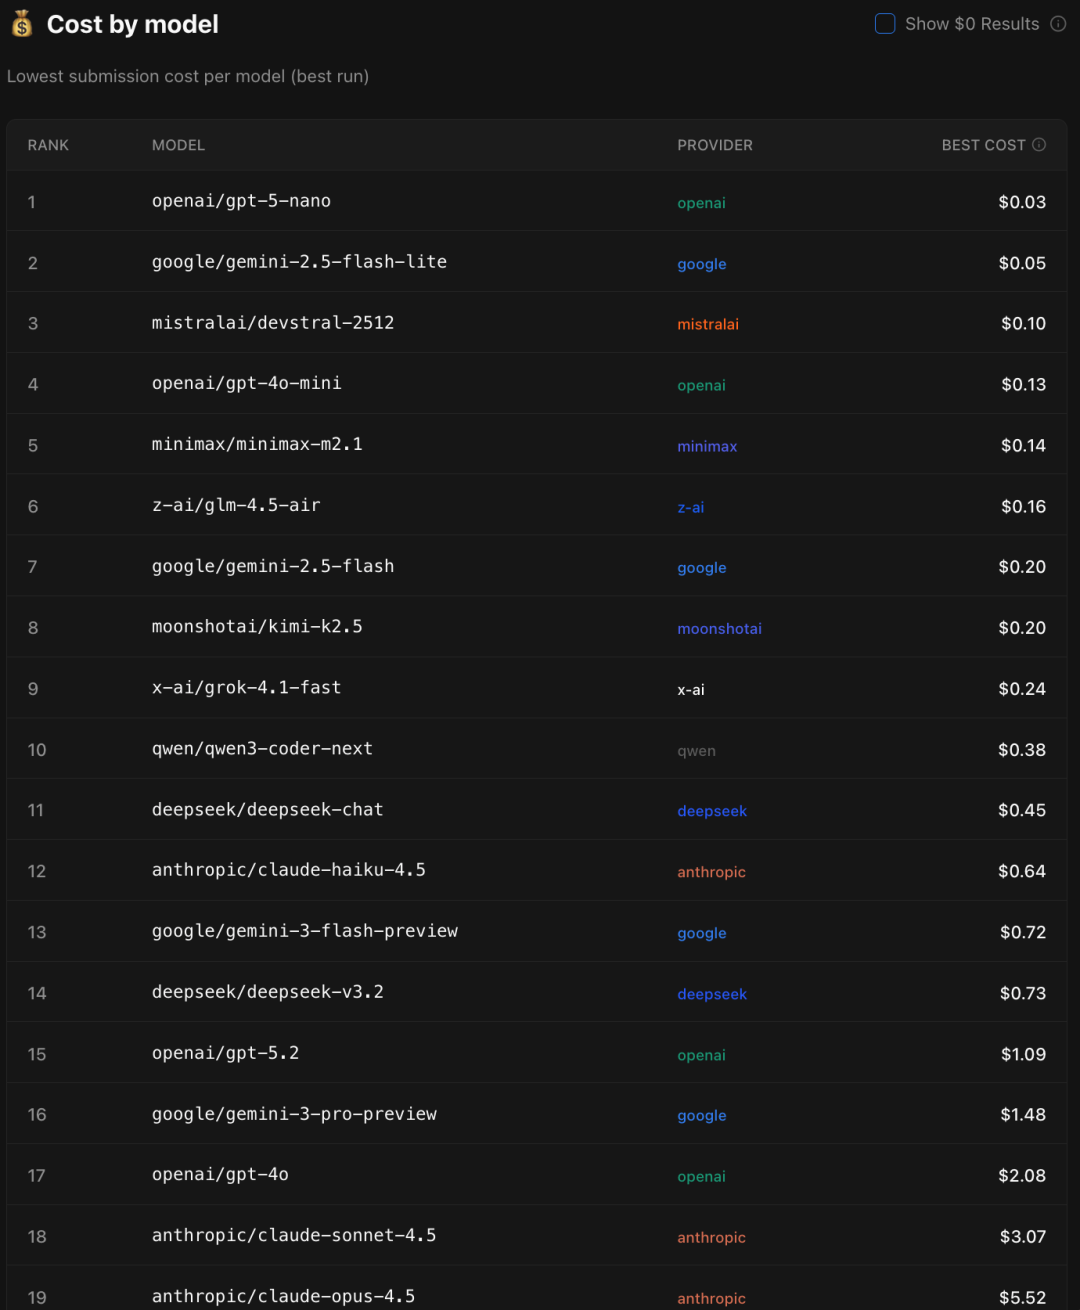Image resolution: width=1080 pixels, height=1310 pixels.
Task: Toggle the Show $0 Results checkbox
Action: pyautogui.click(x=884, y=23)
